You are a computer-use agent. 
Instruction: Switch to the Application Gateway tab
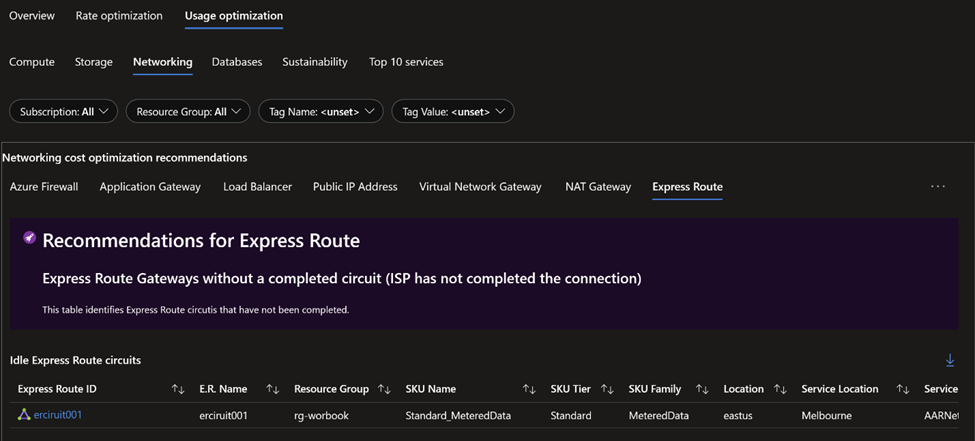[x=150, y=187]
